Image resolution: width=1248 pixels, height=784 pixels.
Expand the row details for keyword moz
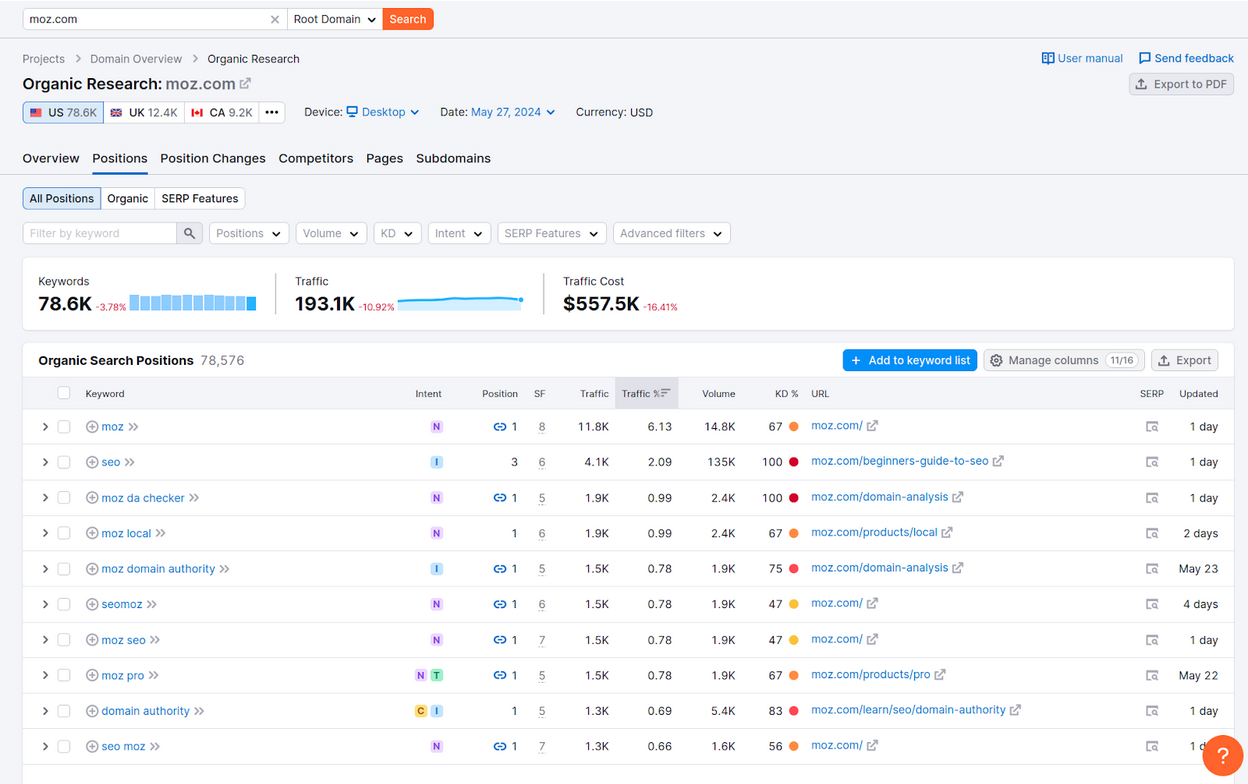tap(45, 427)
